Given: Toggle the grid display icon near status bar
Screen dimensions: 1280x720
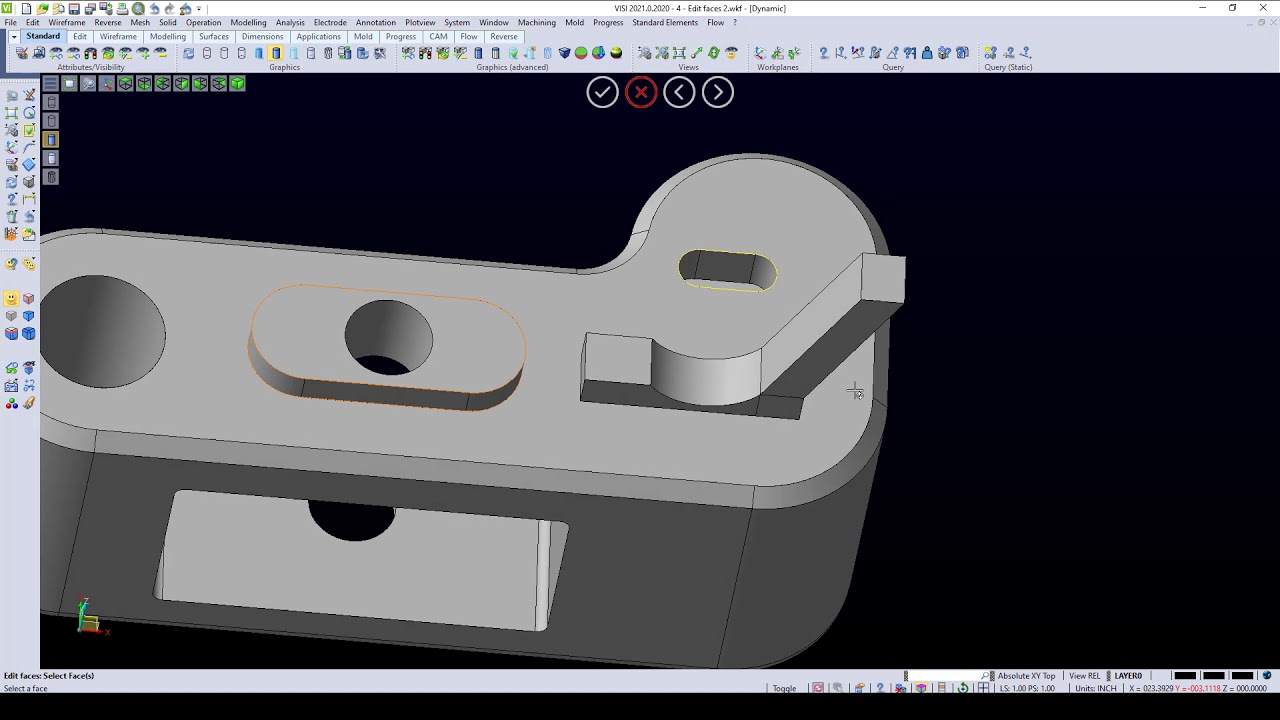Looking at the screenshot, I should pyautogui.click(x=983, y=688).
